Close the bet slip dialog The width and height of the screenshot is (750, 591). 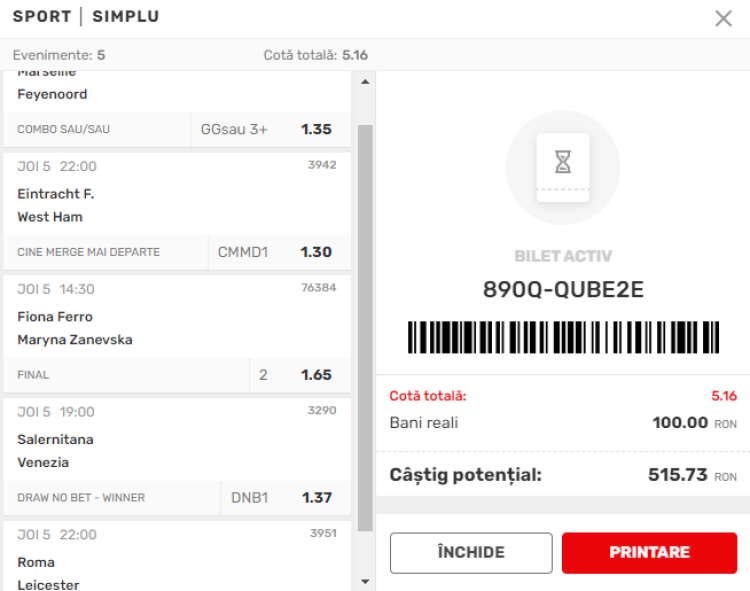(723, 19)
